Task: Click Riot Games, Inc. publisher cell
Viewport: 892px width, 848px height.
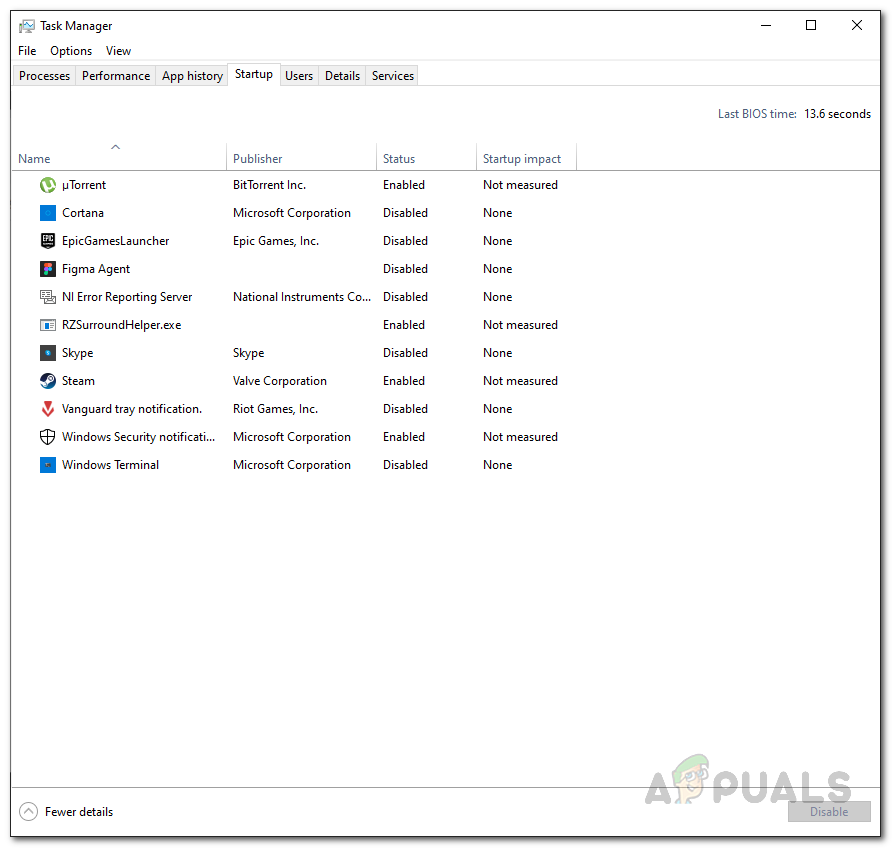Action: 275,408
